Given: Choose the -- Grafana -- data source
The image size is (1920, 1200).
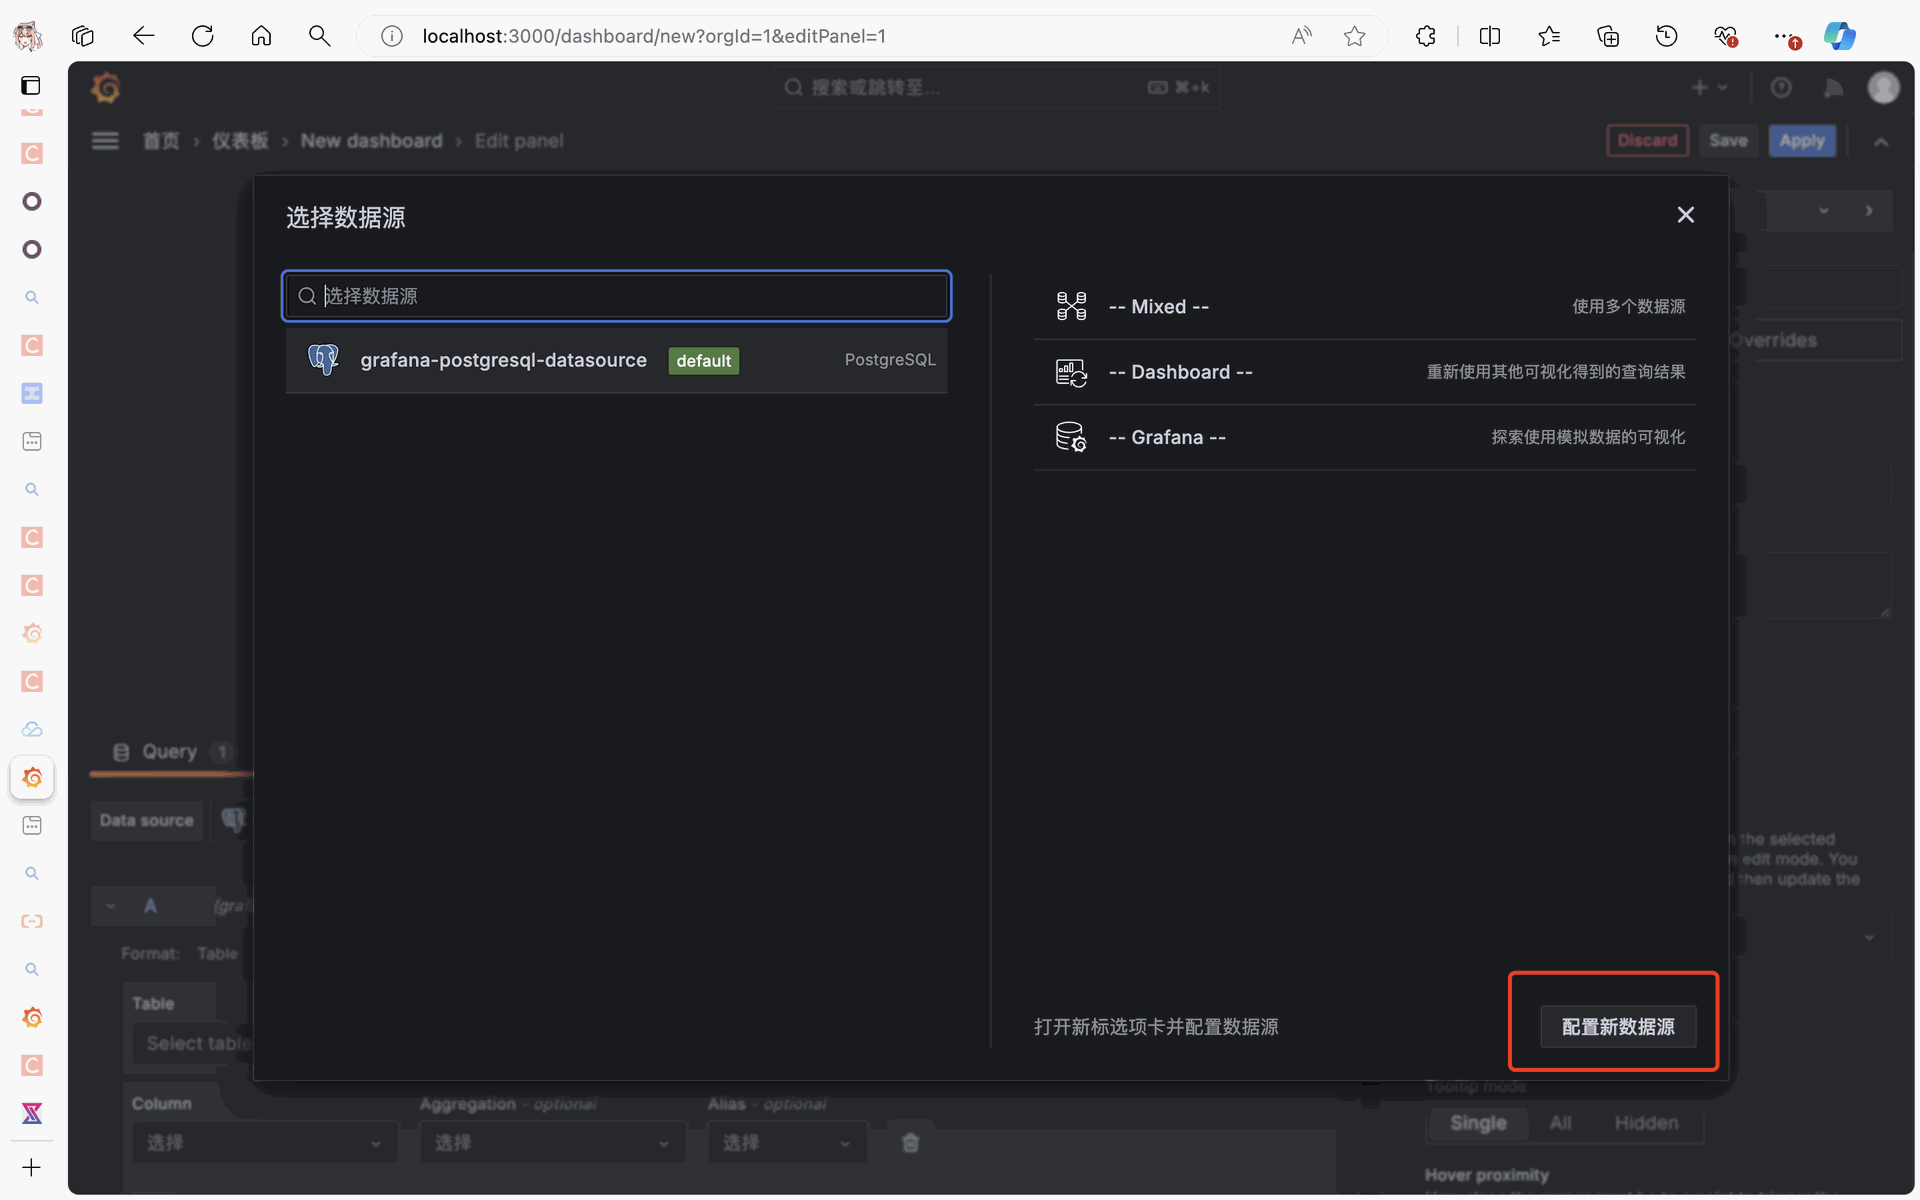Looking at the screenshot, I should (x=1365, y=437).
